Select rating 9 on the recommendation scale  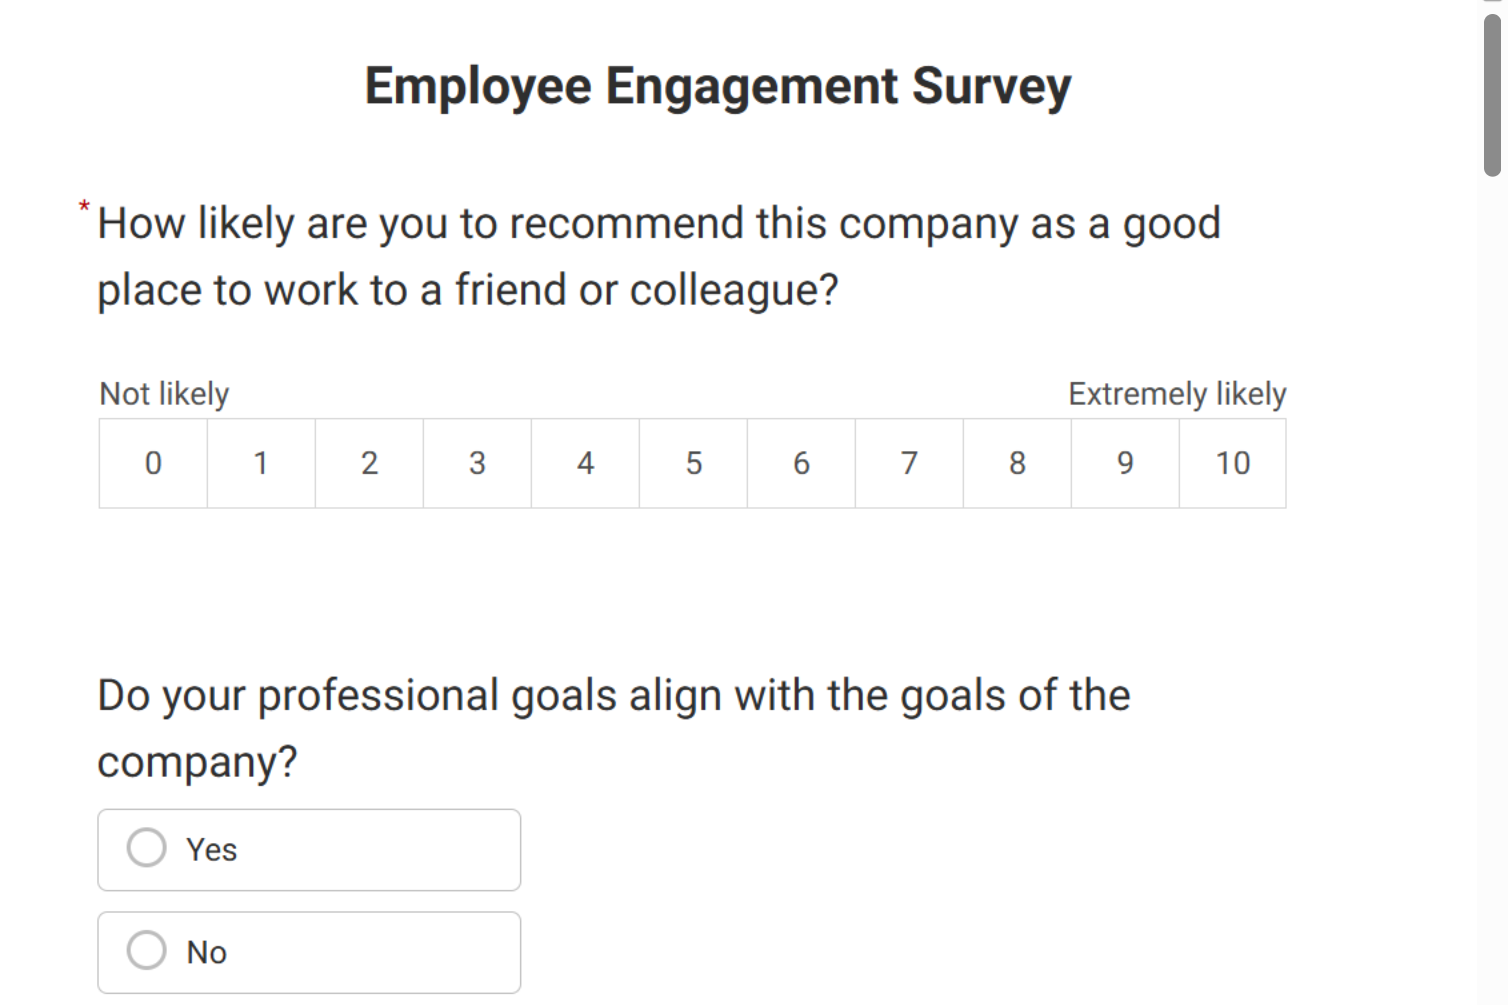(x=1125, y=463)
